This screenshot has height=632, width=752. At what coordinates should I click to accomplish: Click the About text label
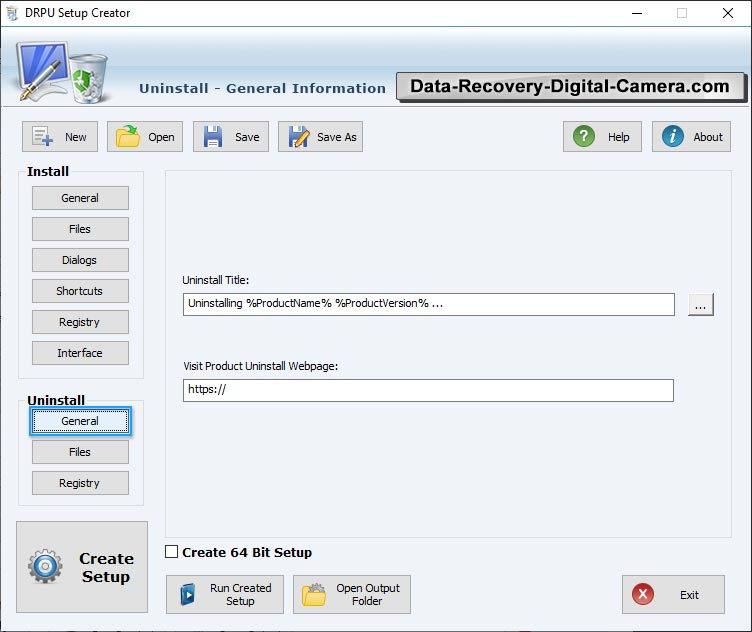(708, 137)
